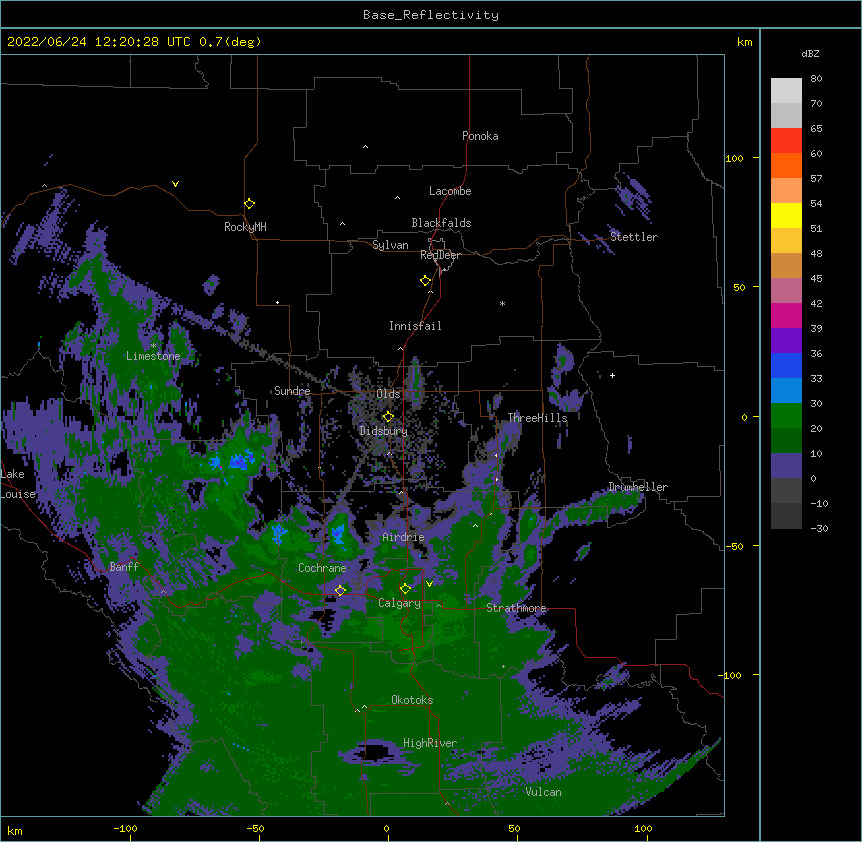Click the dBZ legend heading
The height and width of the screenshot is (842, 862).
pyautogui.click(x=810, y=54)
